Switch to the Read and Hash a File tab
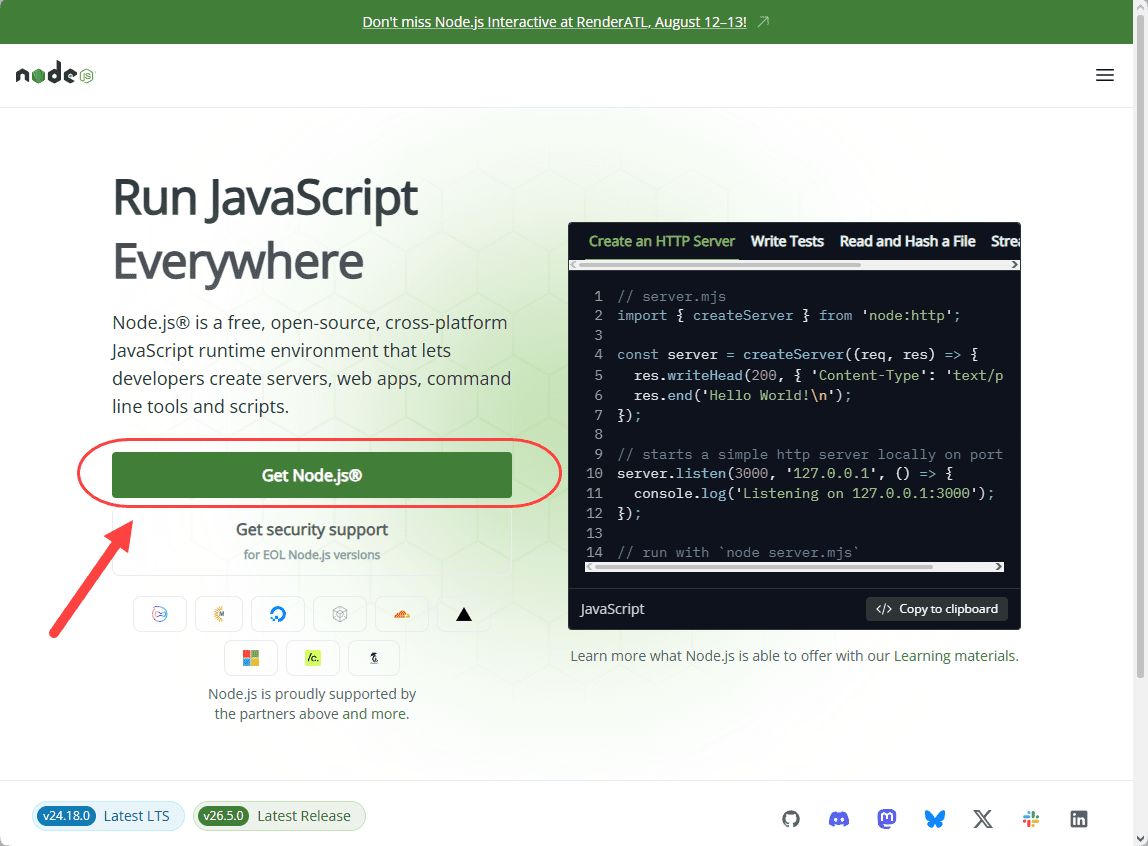The image size is (1148, 846). pos(907,242)
